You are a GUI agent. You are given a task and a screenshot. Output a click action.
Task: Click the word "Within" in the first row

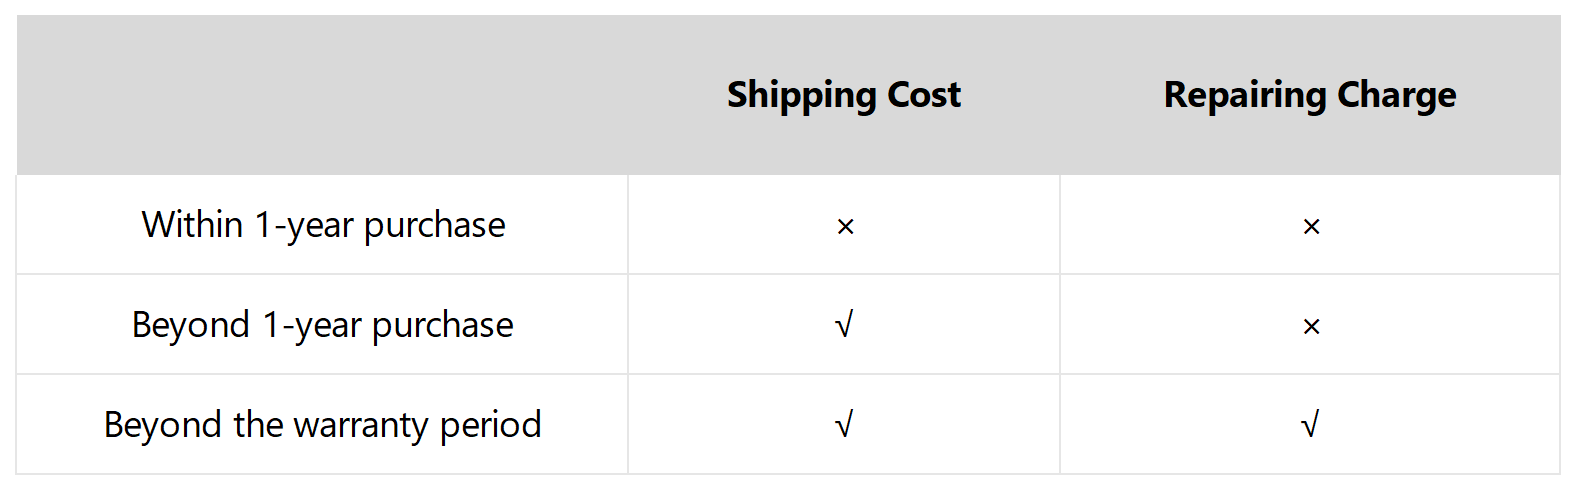click(192, 225)
